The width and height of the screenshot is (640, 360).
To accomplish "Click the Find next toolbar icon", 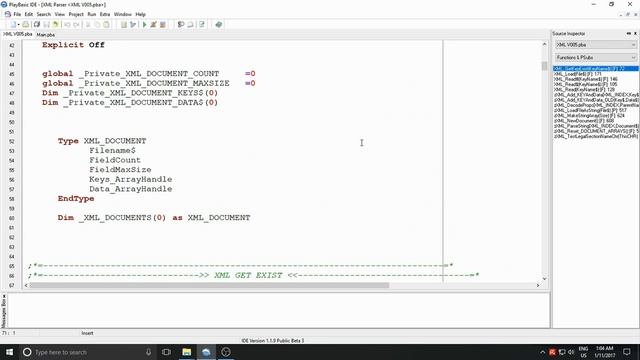I will pos(190,25).
